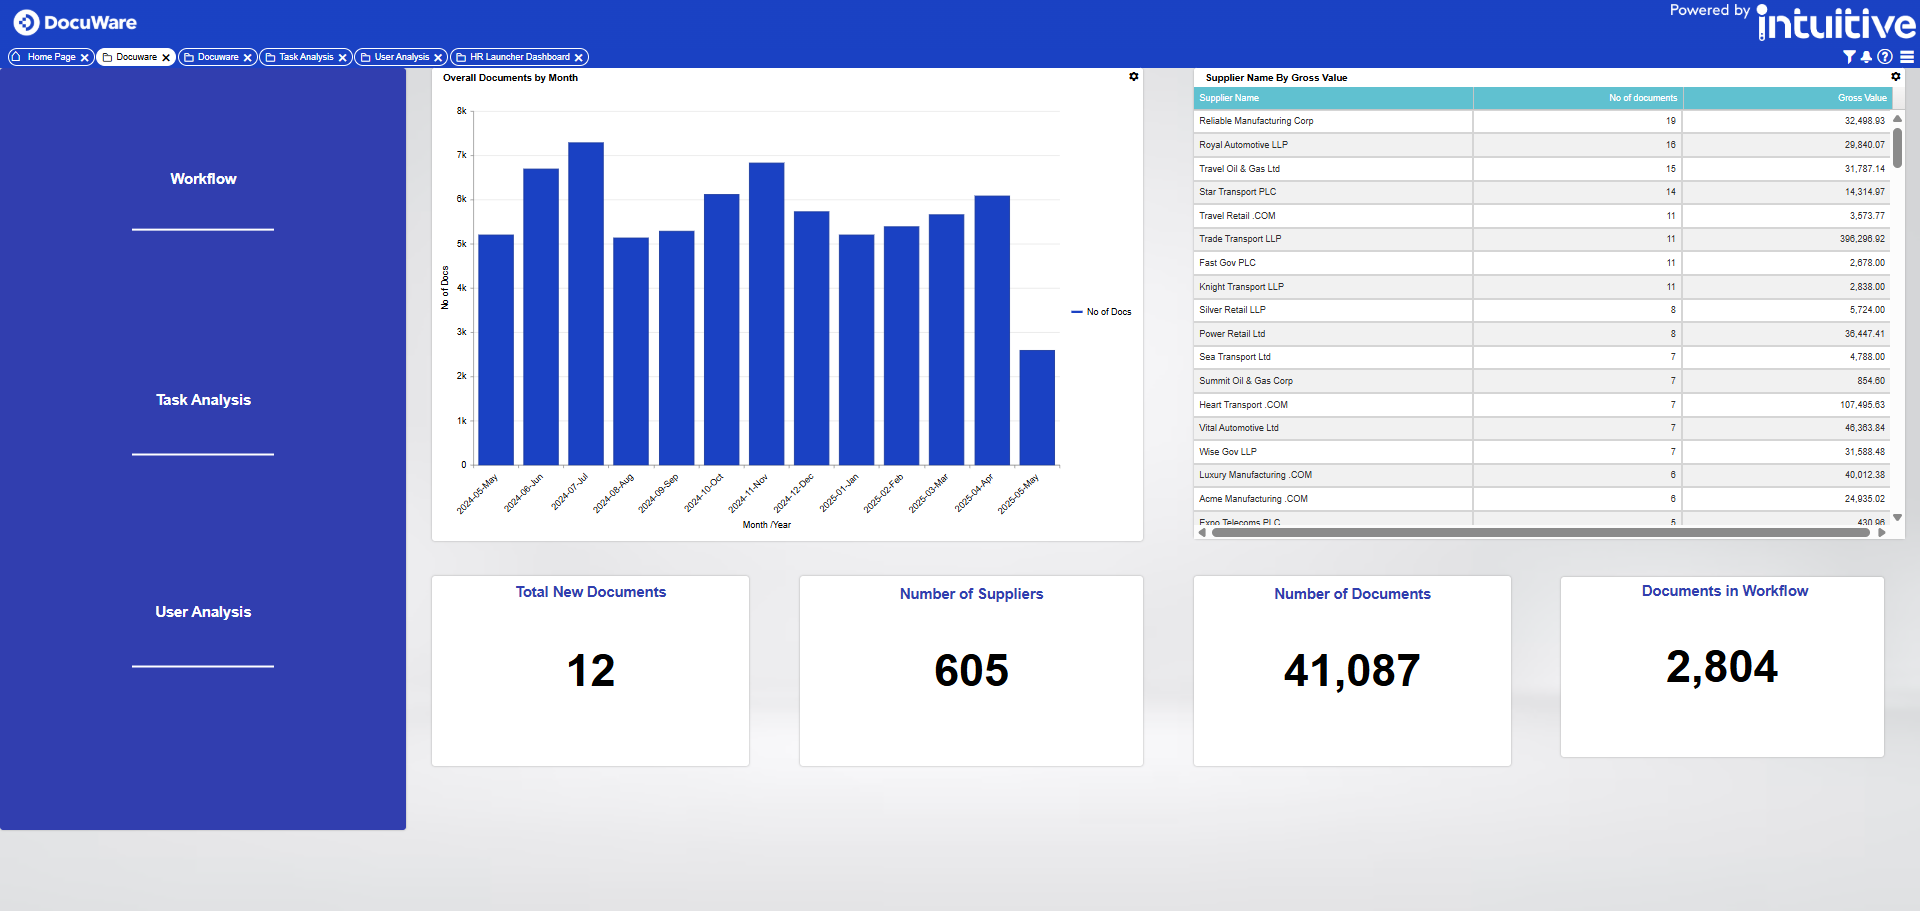The height and width of the screenshot is (911, 1920).
Task: Click Luxury Manufacturing .COM in table
Action: (1255, 475)
